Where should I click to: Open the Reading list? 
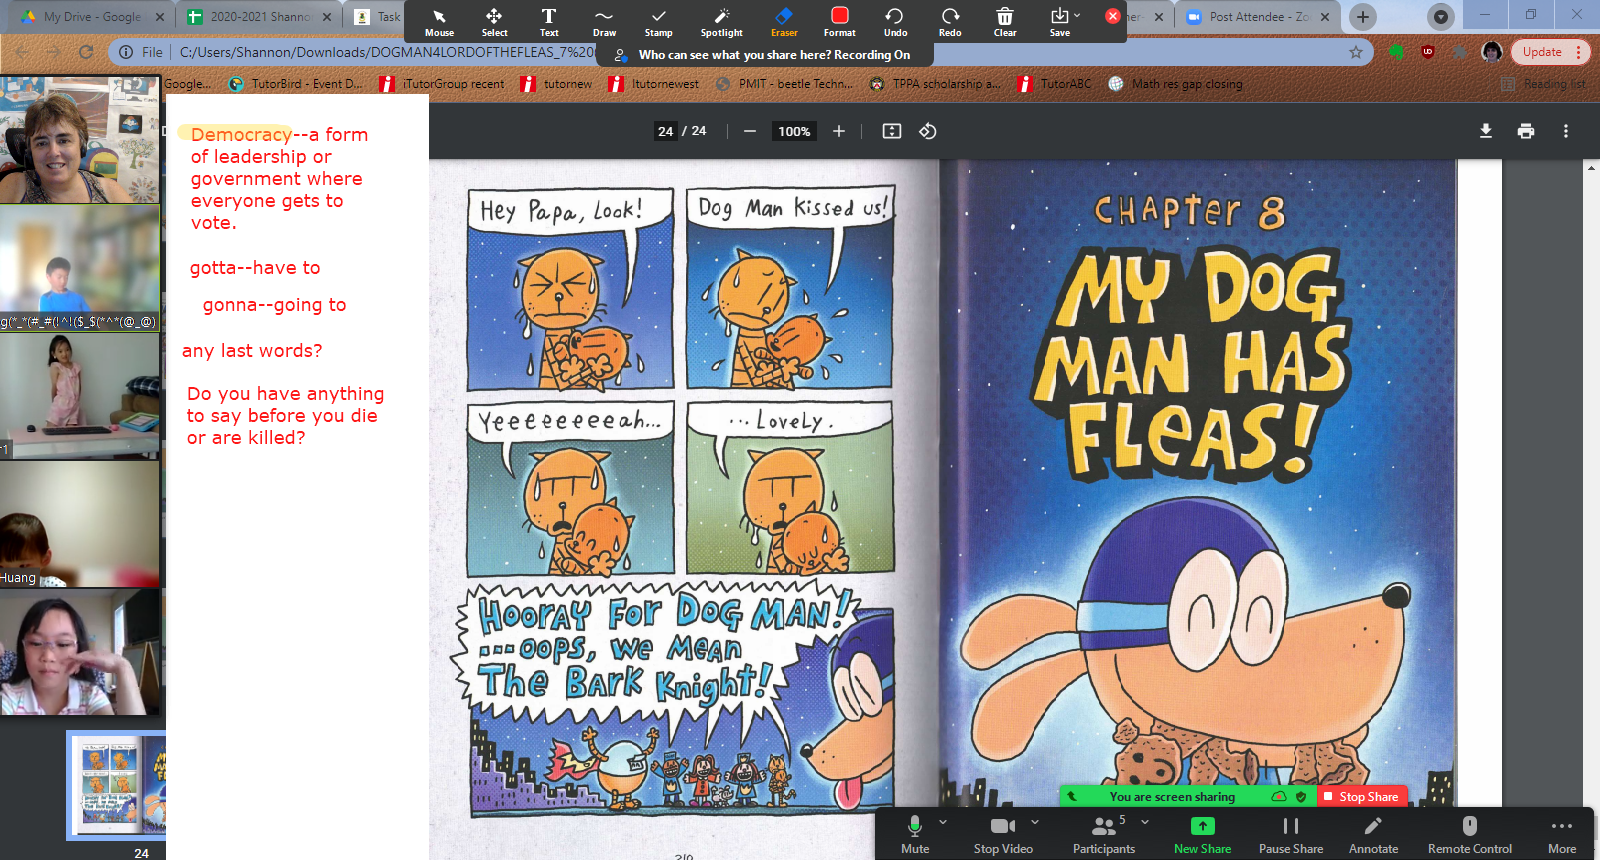(1543, 84)
